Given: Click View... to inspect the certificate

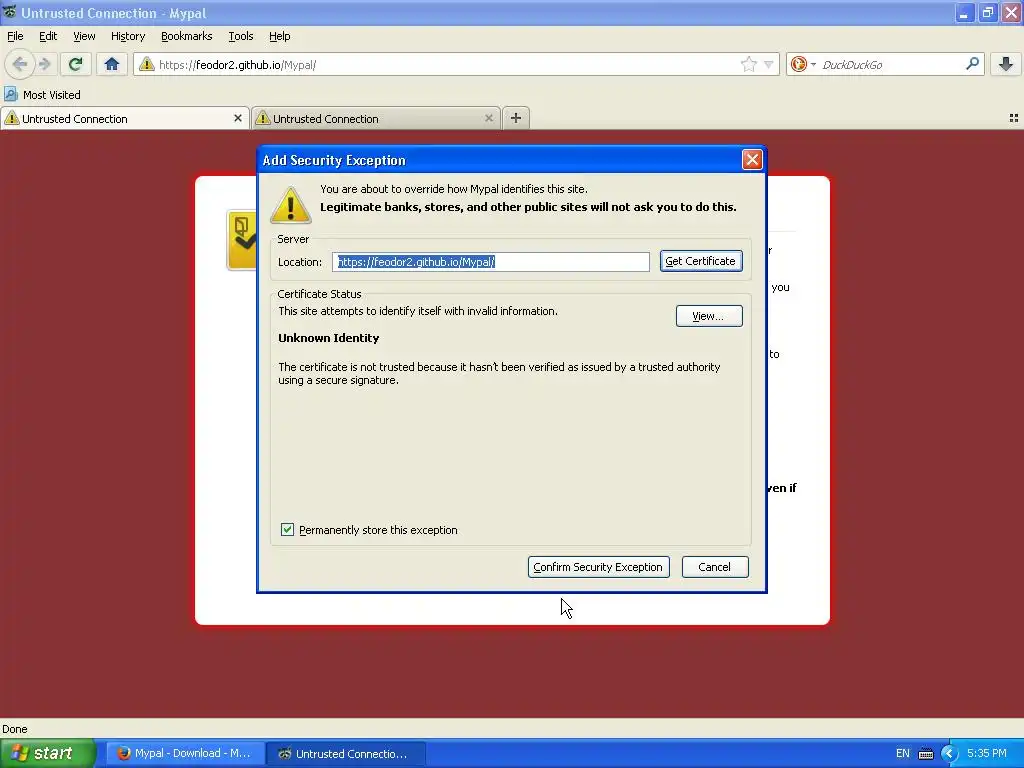Looking at the screenshot, I should [x=709, y=316].
